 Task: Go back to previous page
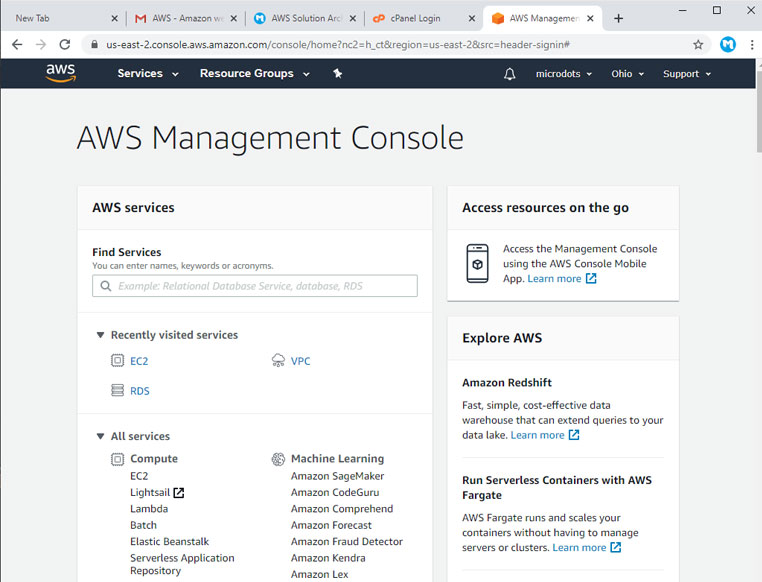coord(17,45)
